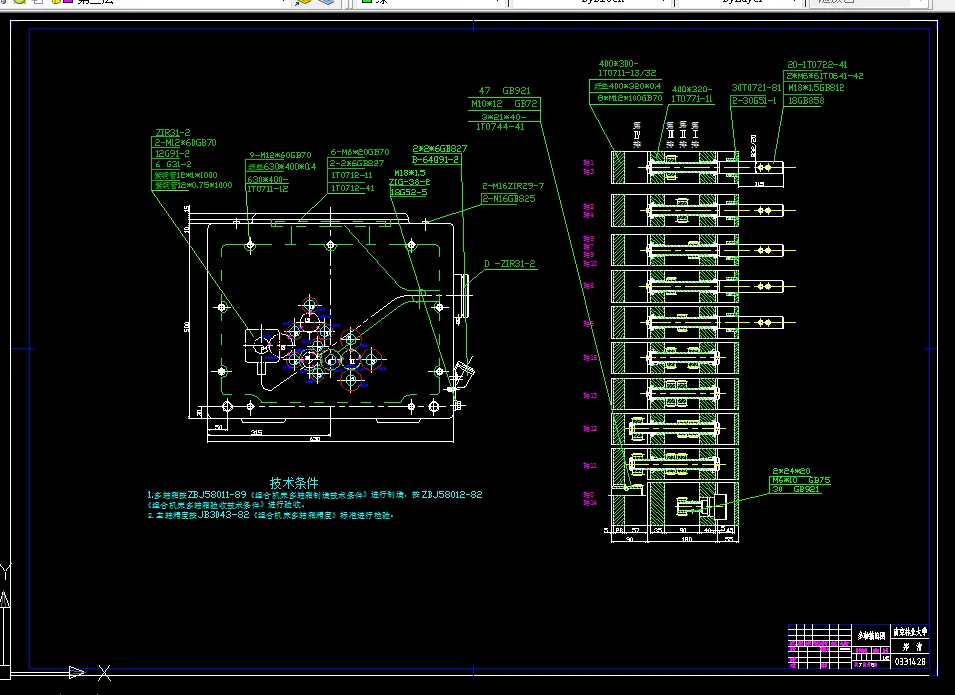Select the M10*12 GB72 callout
Image resolution: width=955 pixels, height=695 pixels.
click(504, 104)
